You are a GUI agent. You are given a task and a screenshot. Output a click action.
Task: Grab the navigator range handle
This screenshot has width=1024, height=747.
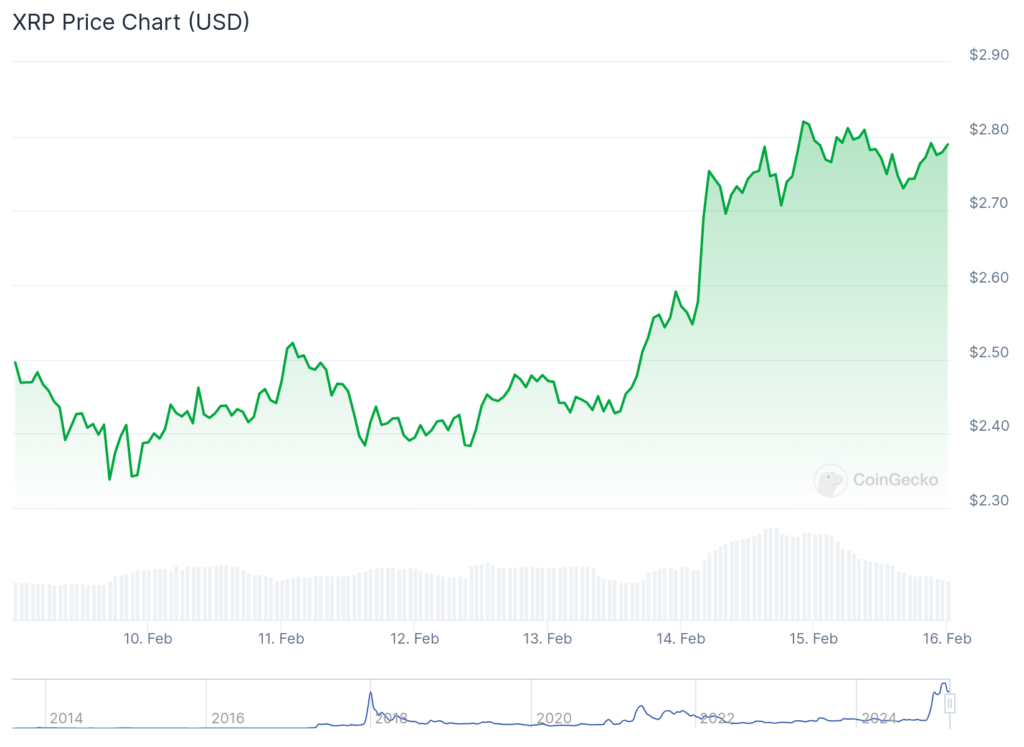tap(950, 704)
